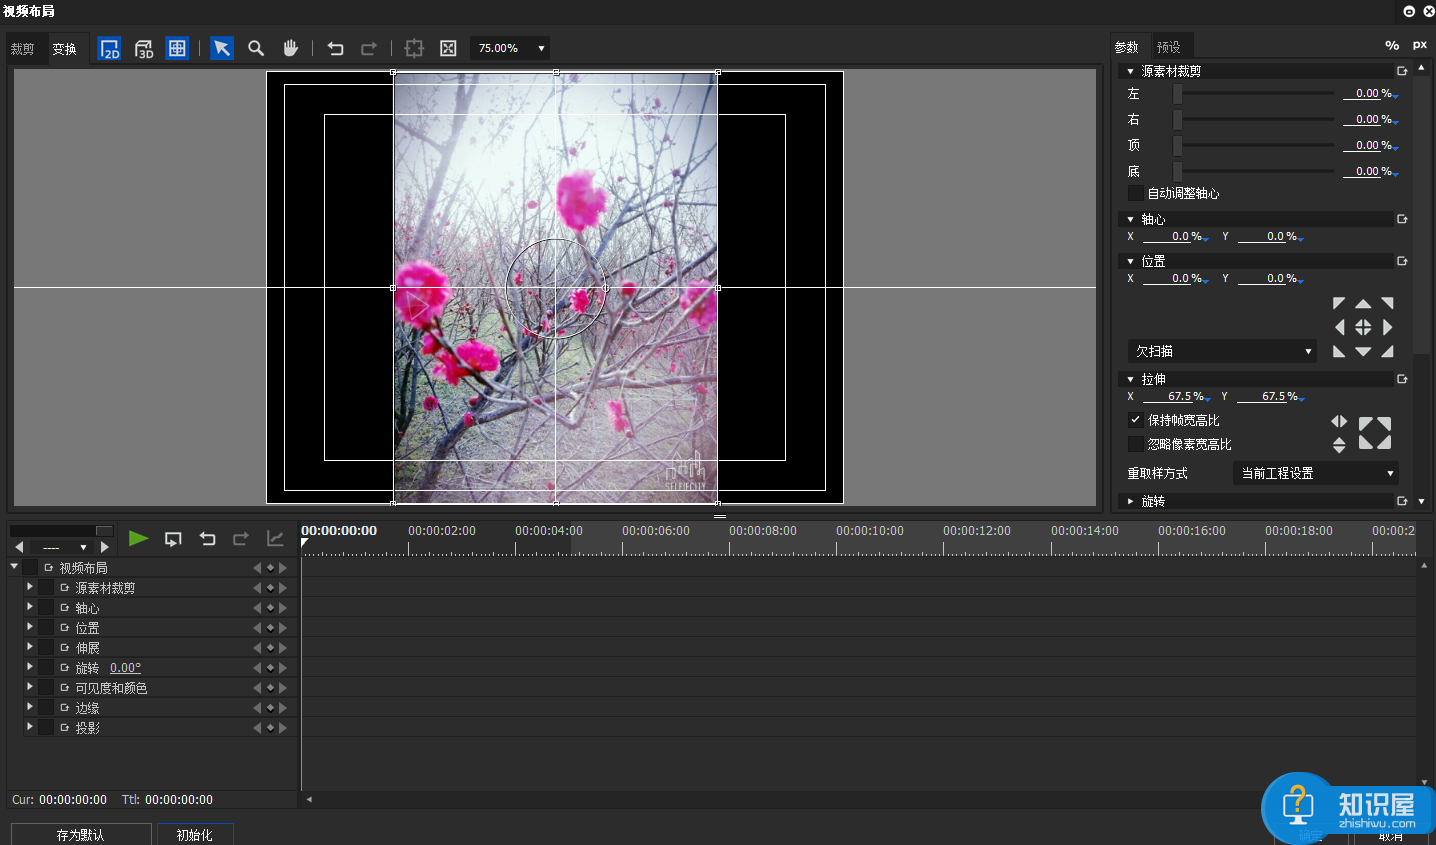Switch units to px
This screenshot has width=1436, height=845.
coord(1420,45)
